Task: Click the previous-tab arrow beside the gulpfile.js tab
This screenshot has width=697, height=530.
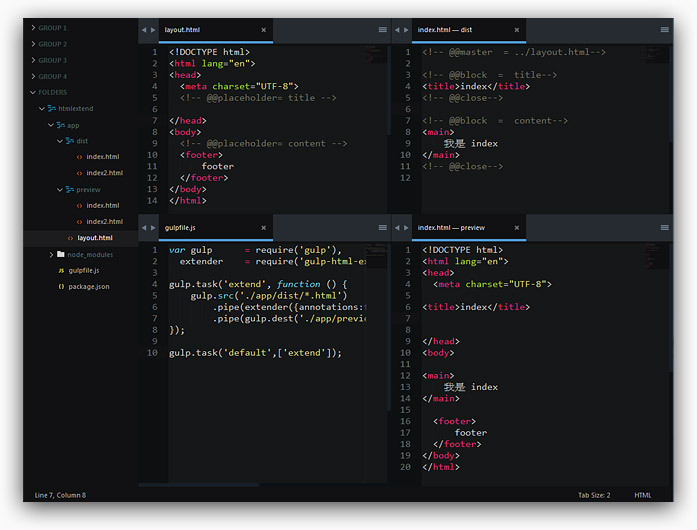Action: tap(144, 227)
